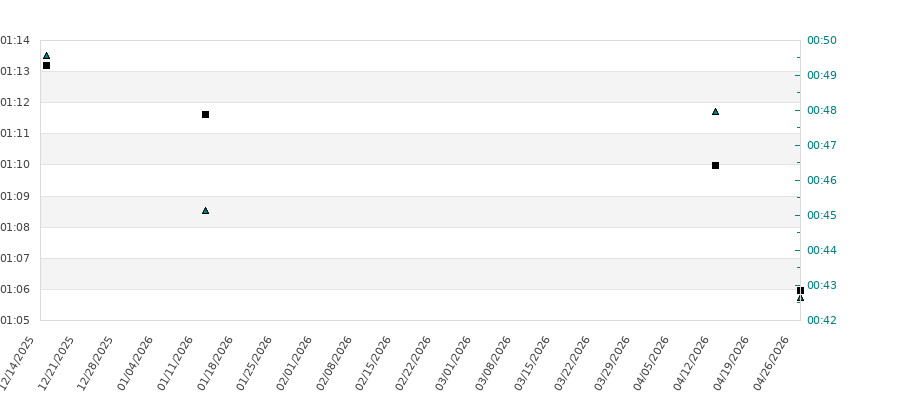Select the triangle marker at chart's right edge

[800, 298]
